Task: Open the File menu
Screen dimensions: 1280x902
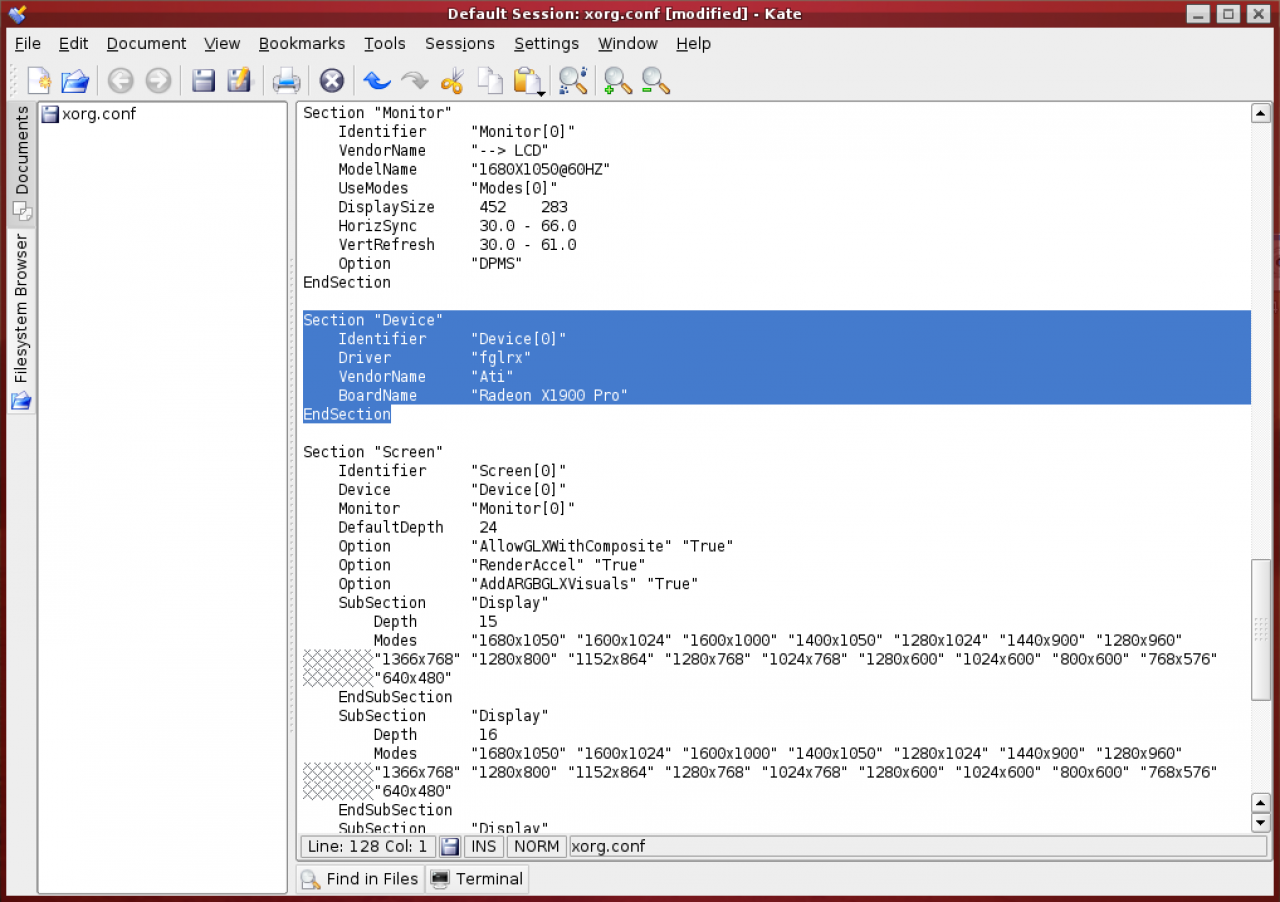Action: 28,43
